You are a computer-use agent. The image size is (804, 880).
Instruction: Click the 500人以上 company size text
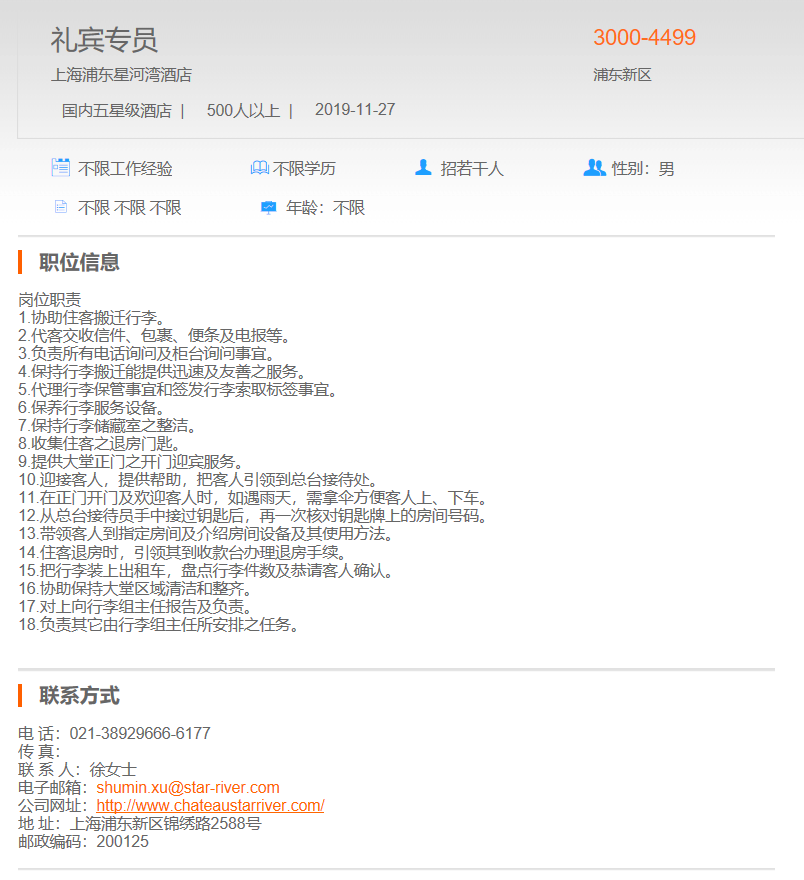(x=243, y=110)
